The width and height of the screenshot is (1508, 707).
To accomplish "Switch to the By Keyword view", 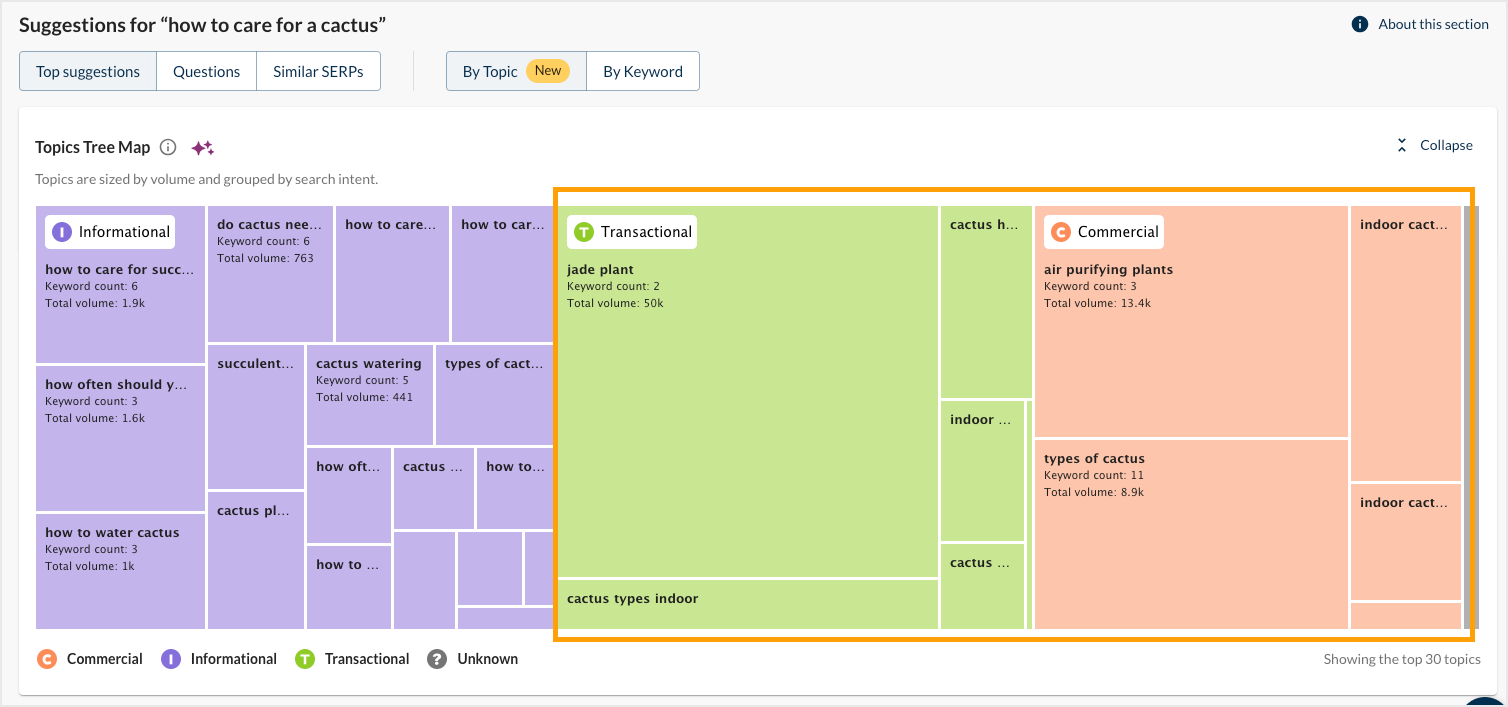I will 642,71.
